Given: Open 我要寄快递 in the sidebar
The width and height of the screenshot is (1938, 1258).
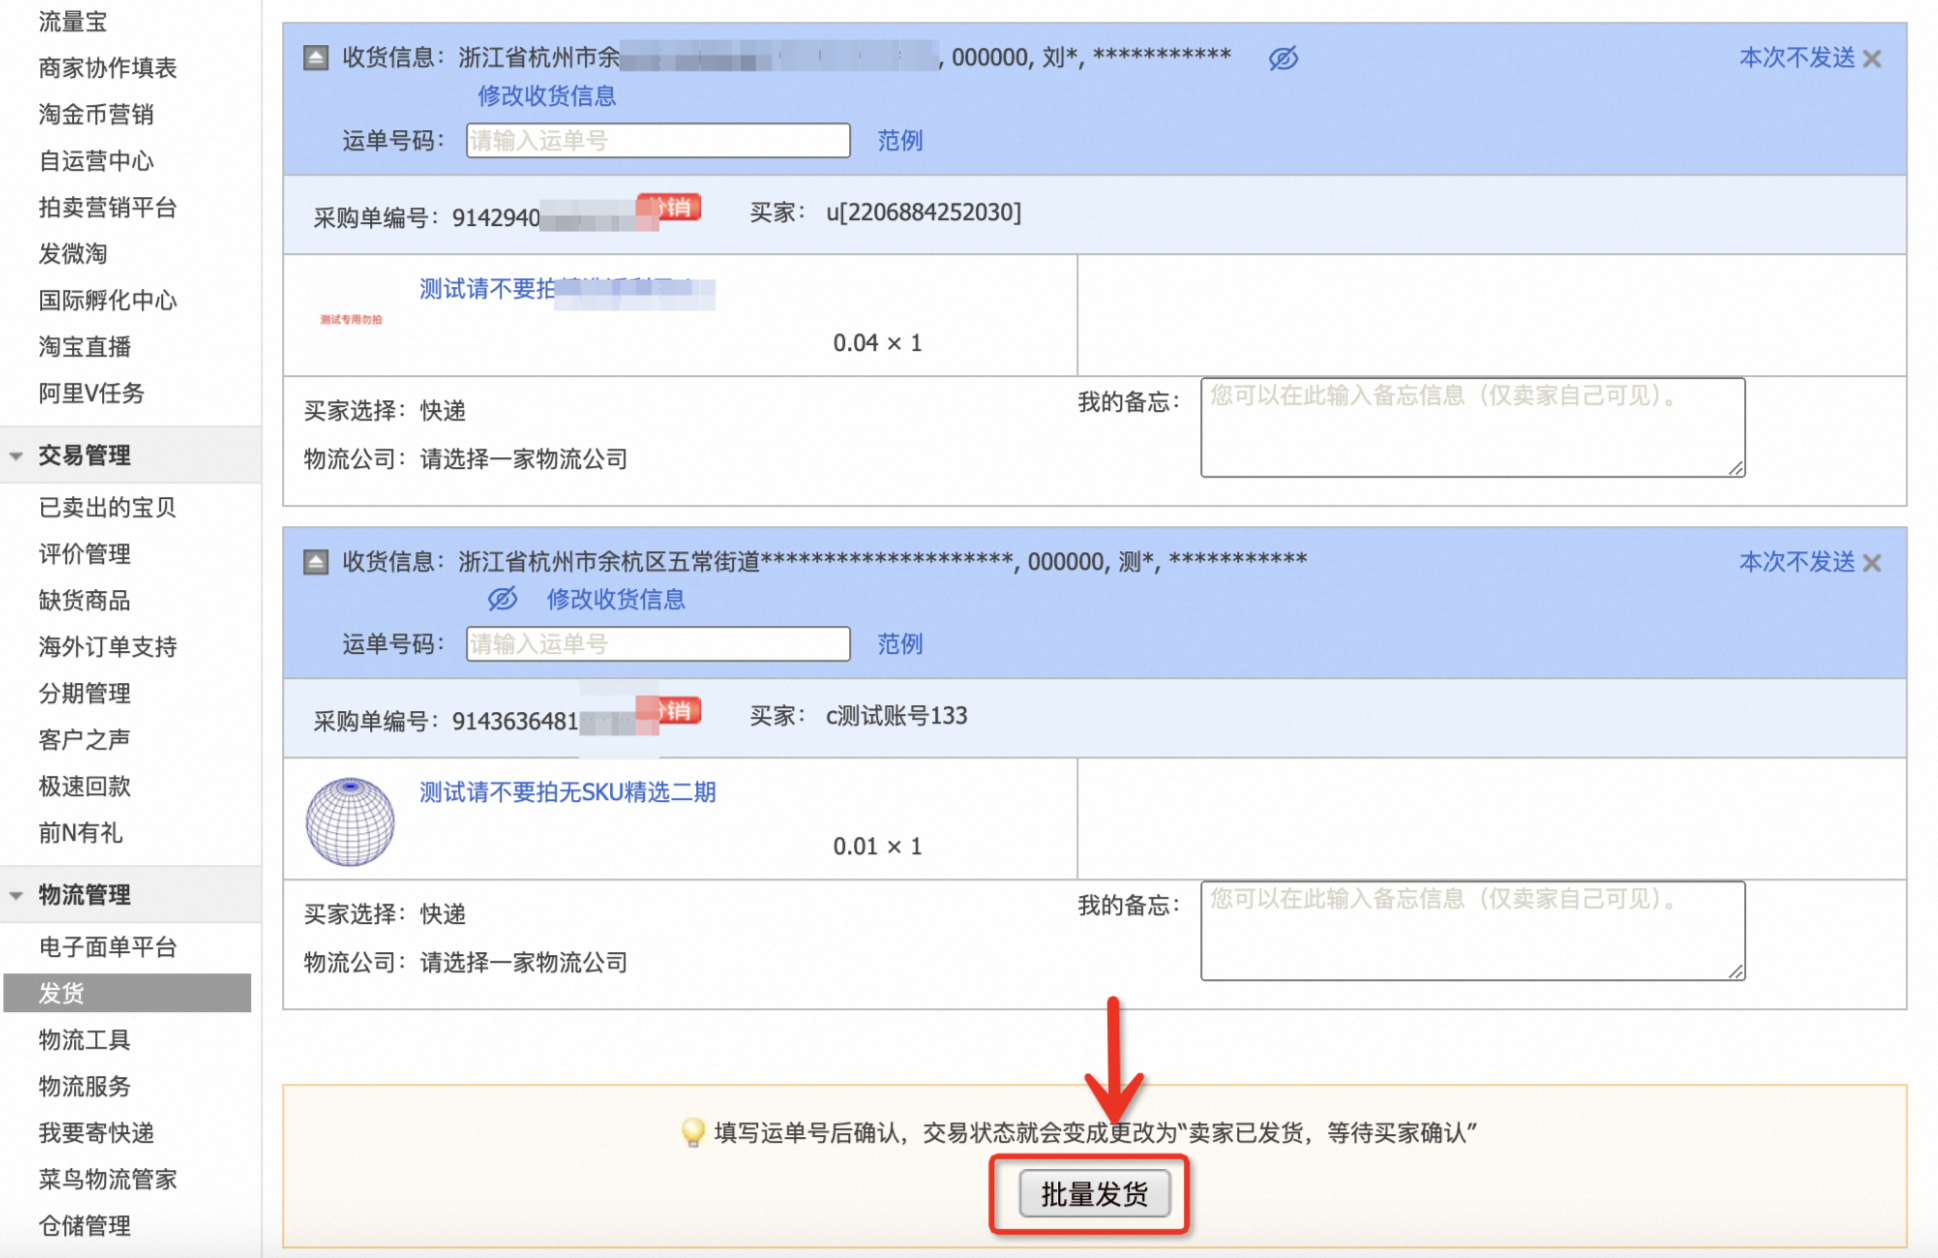Looking at the screenshot, I should click(96, 1133).
